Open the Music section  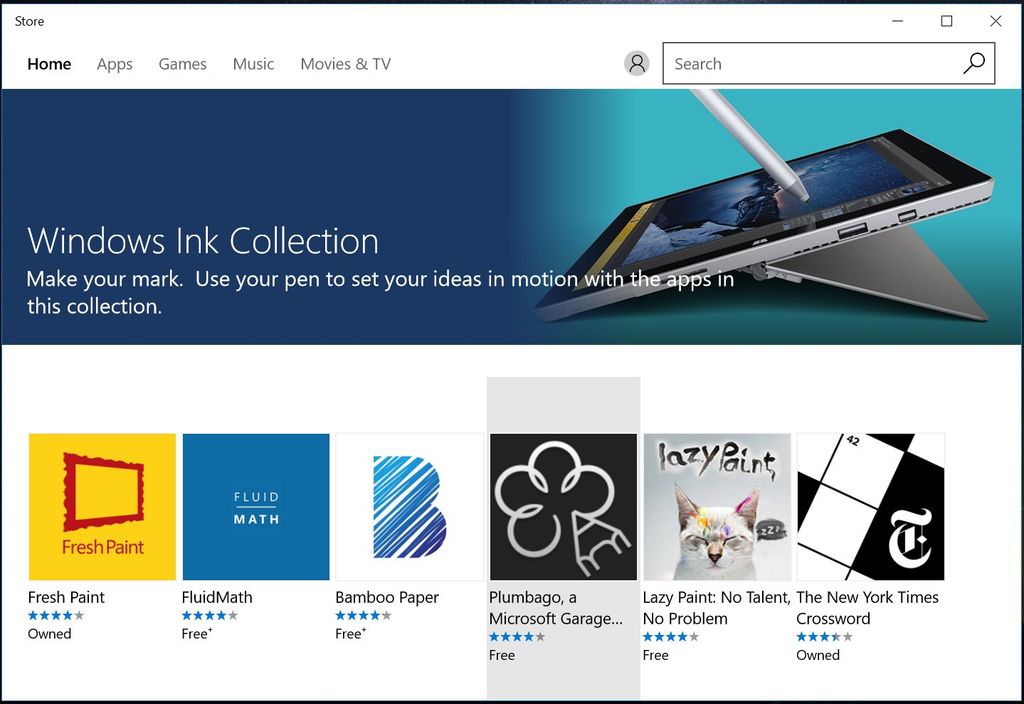253,64
